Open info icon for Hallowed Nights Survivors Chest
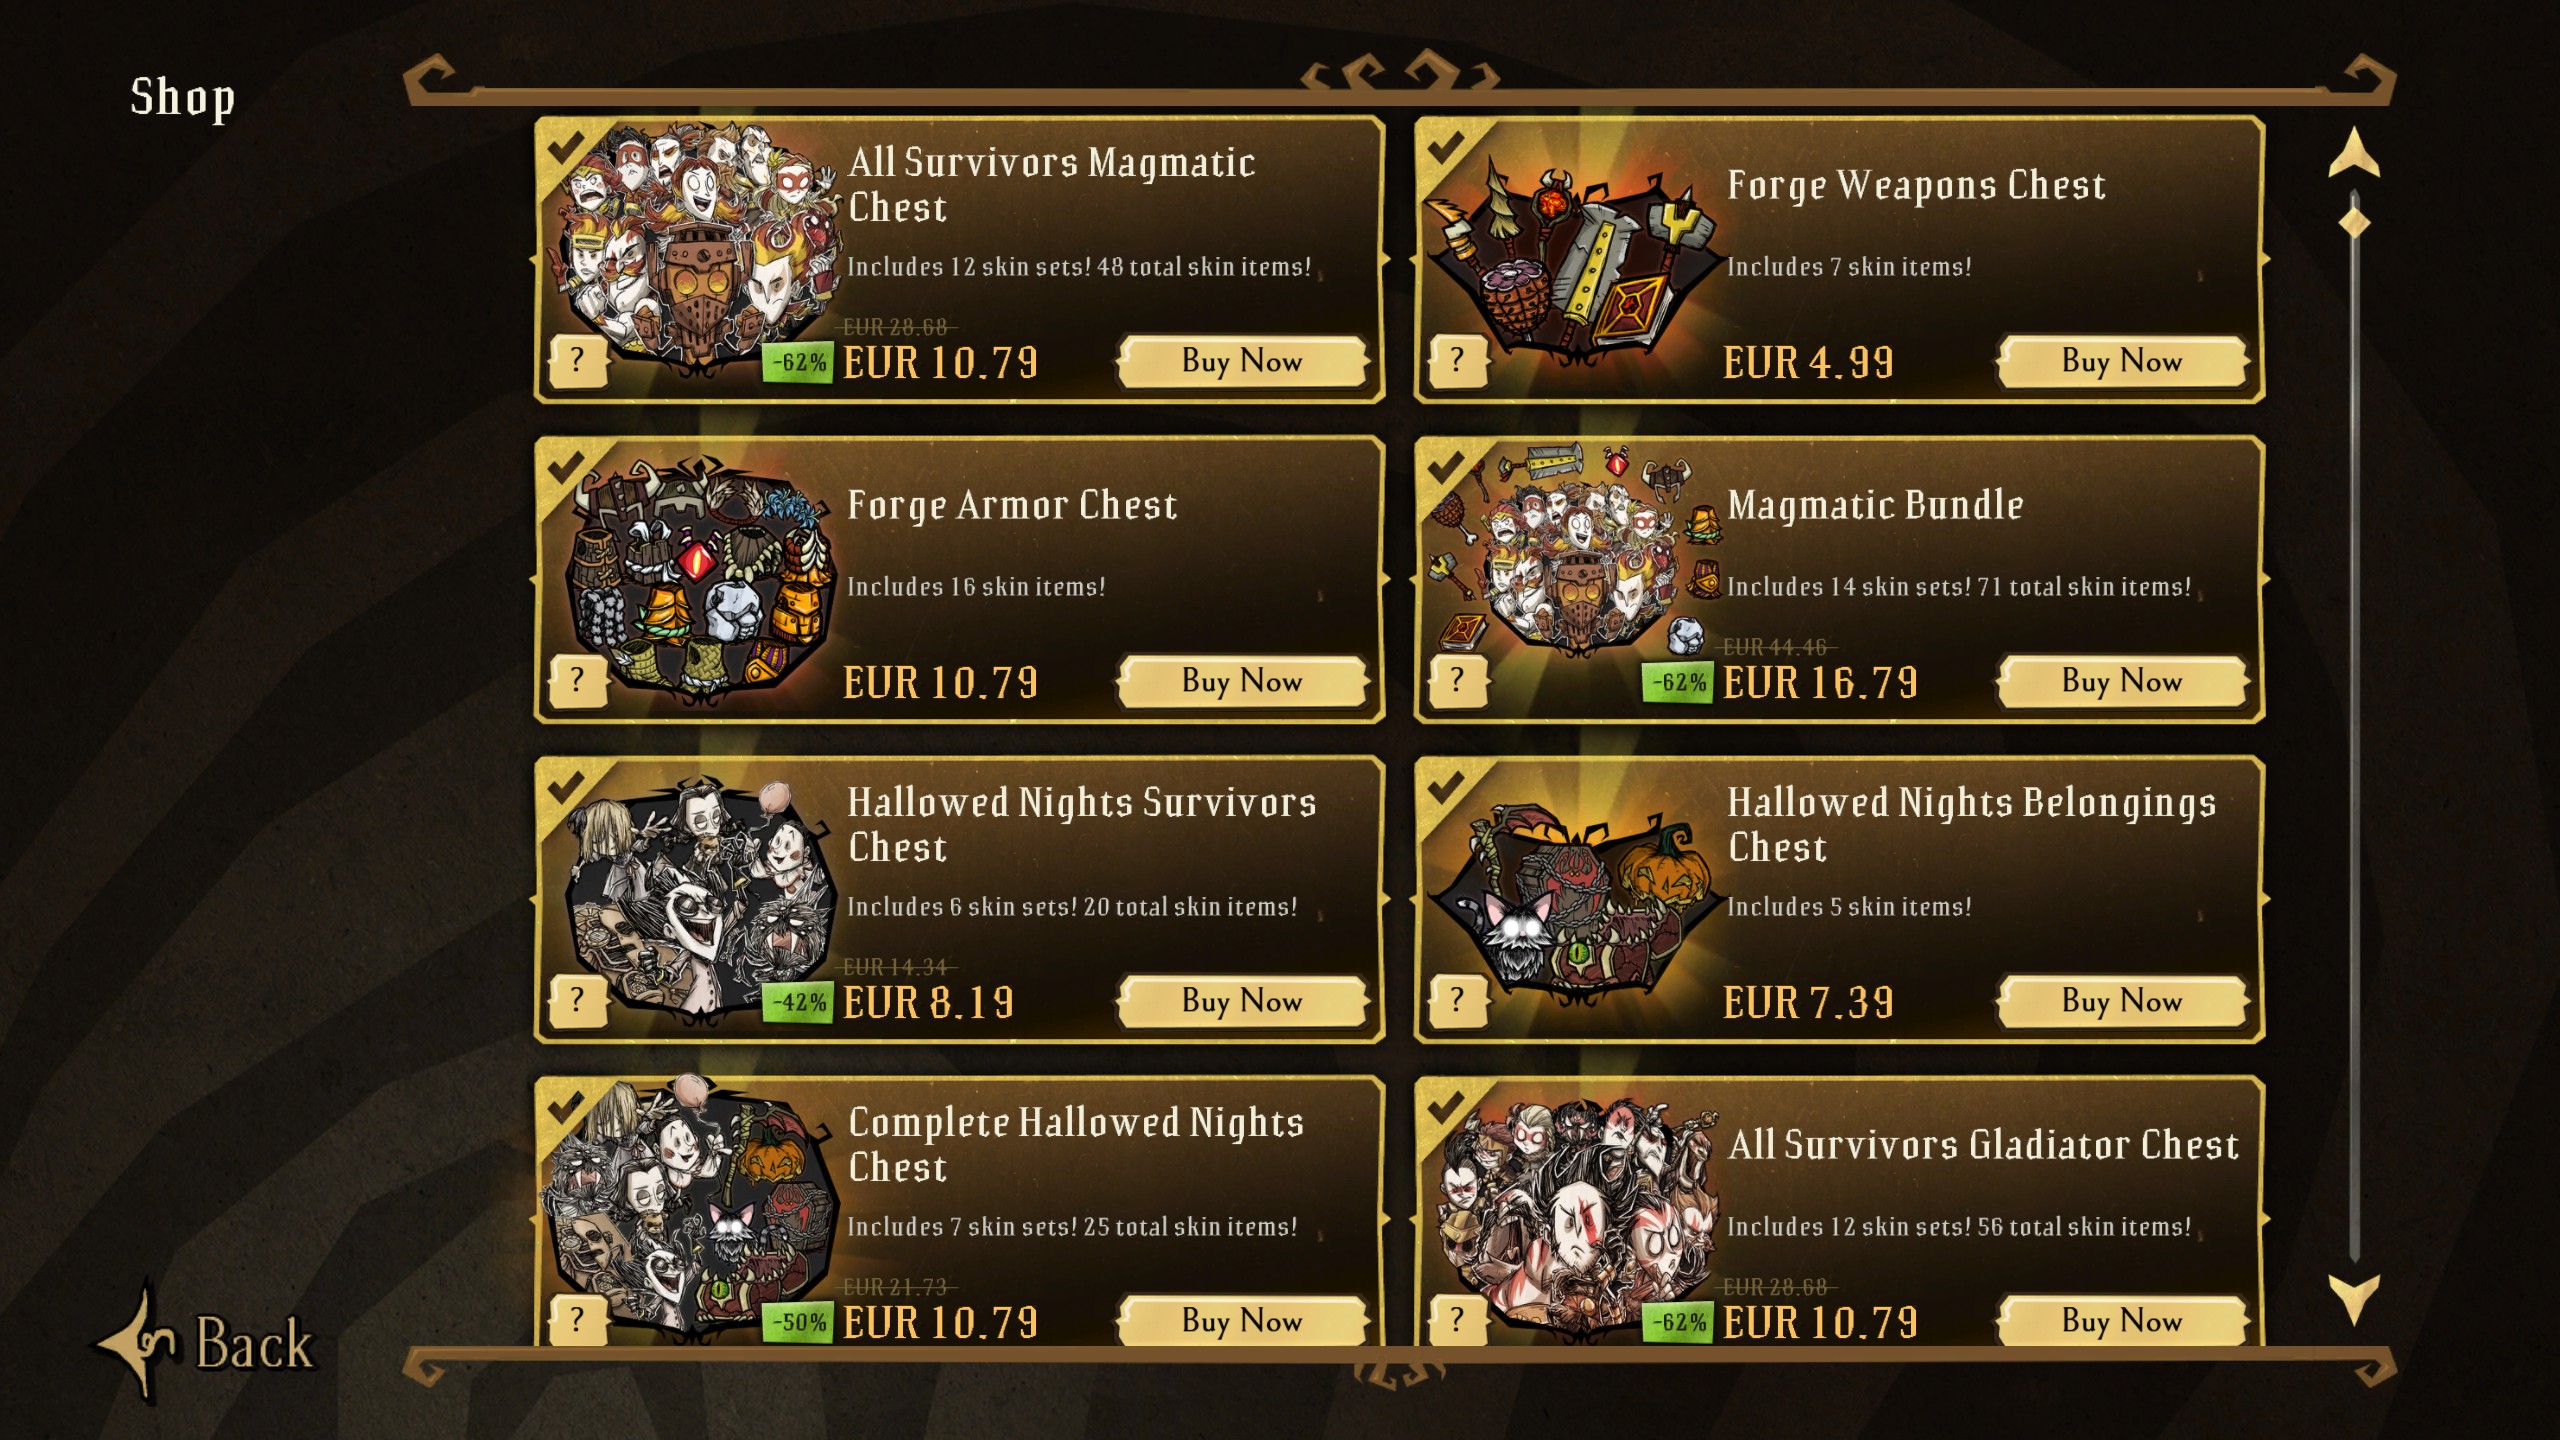 coord(578,1000)
